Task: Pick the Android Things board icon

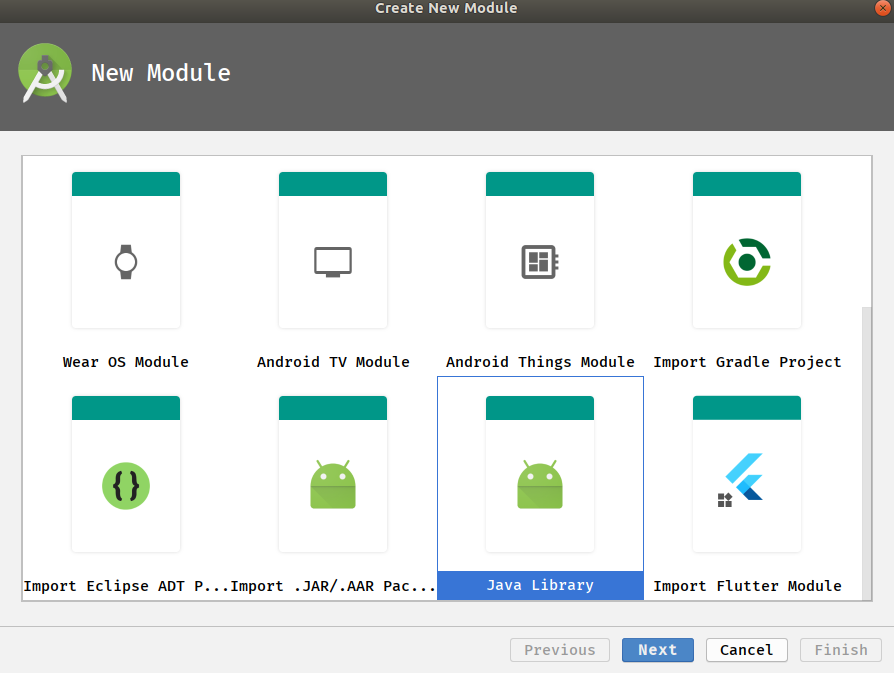Action: click(x=540, y=262)
